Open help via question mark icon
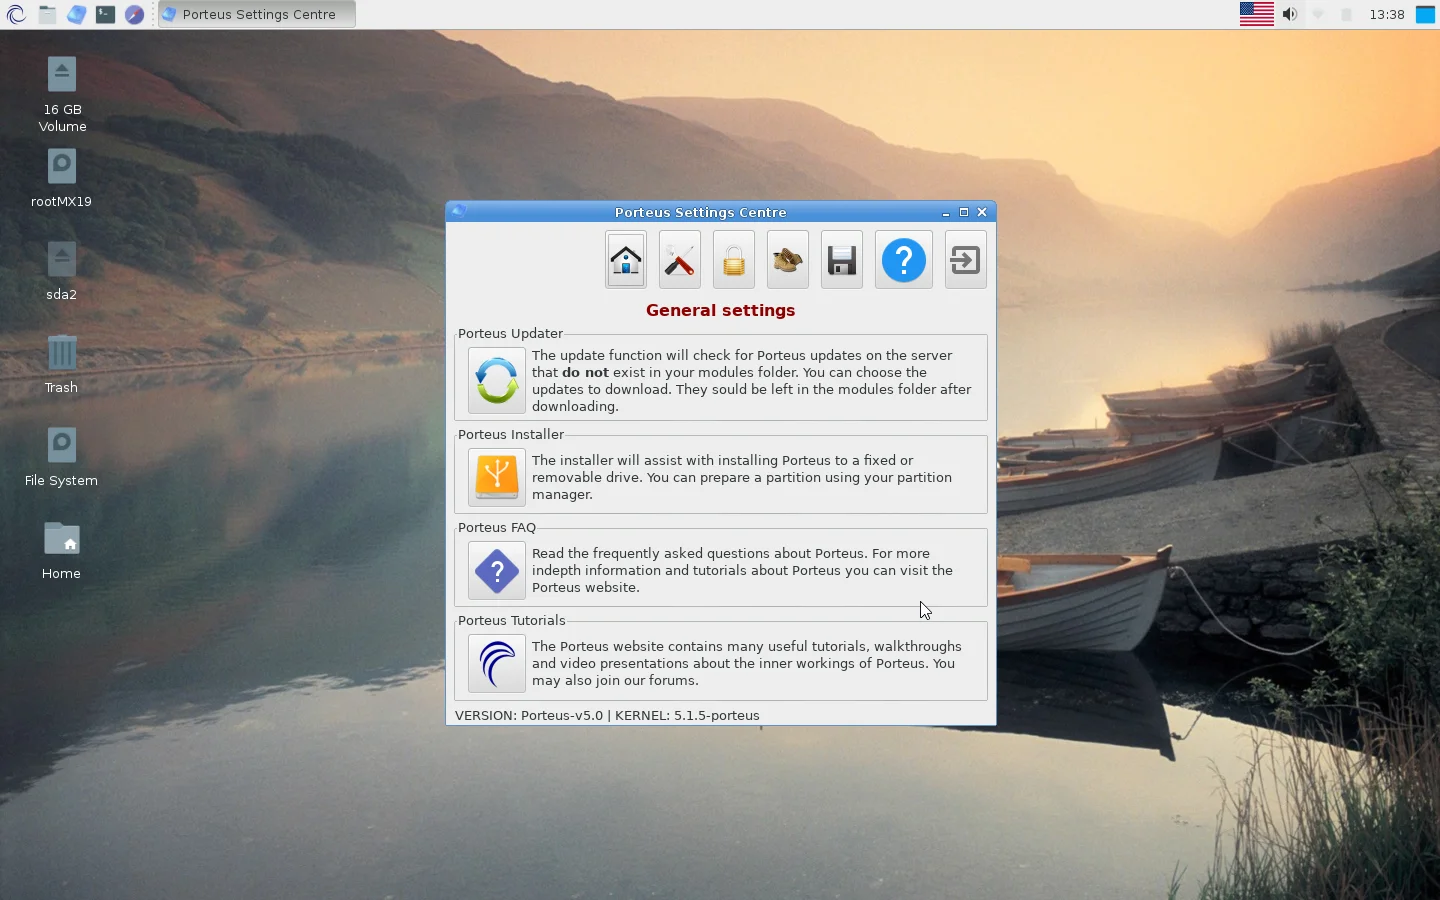1440x900 pixels. click(x=903, y=260)
